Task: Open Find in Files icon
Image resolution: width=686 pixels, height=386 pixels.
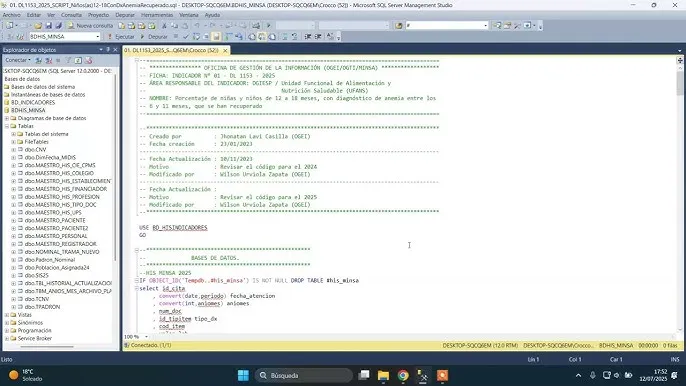Action: (x=399, y=26)
